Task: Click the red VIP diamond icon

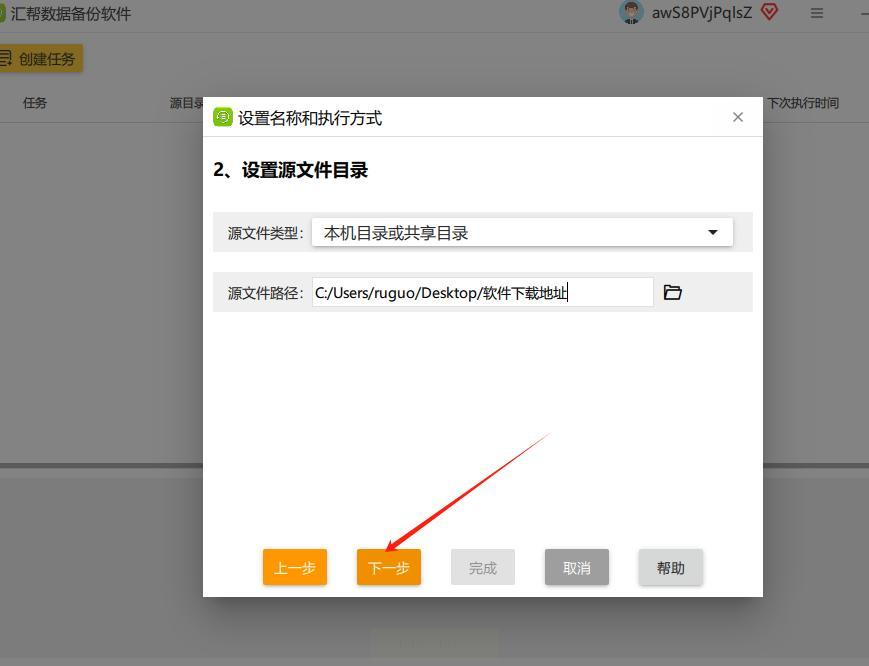Action: 769,12
